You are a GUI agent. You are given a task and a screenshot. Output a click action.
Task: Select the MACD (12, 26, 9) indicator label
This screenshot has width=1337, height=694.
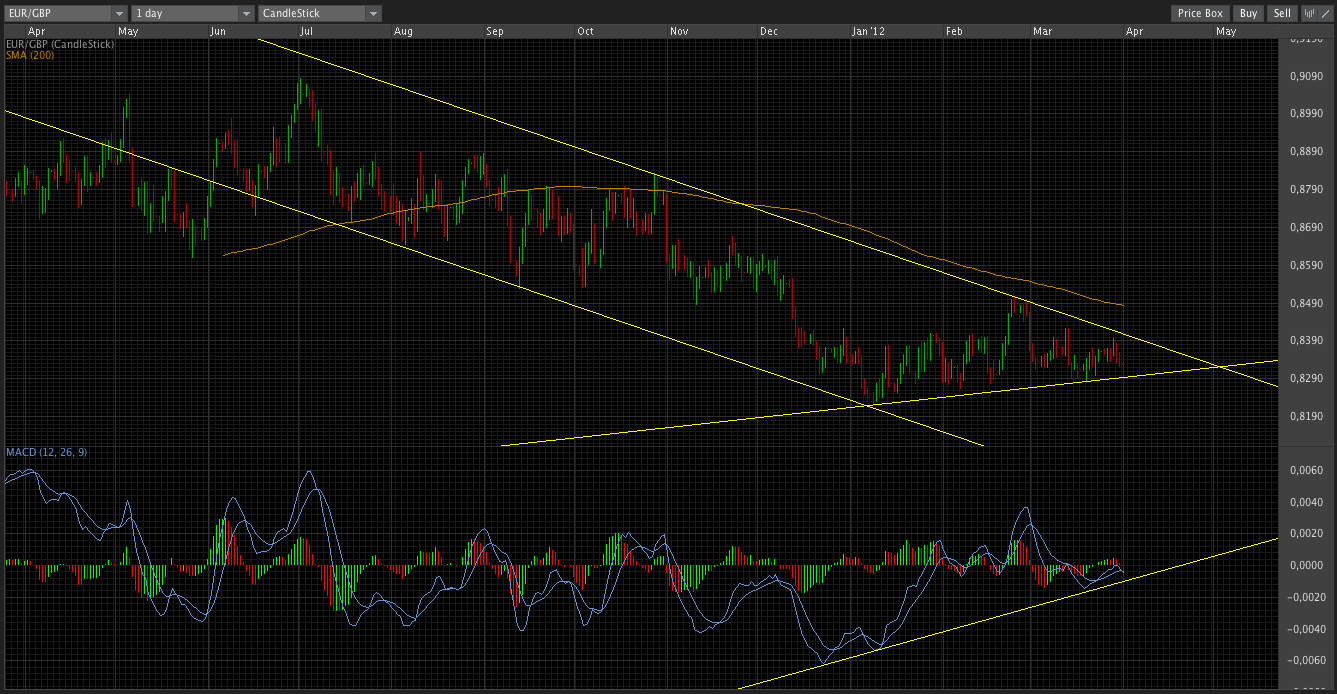pos(46,452)
